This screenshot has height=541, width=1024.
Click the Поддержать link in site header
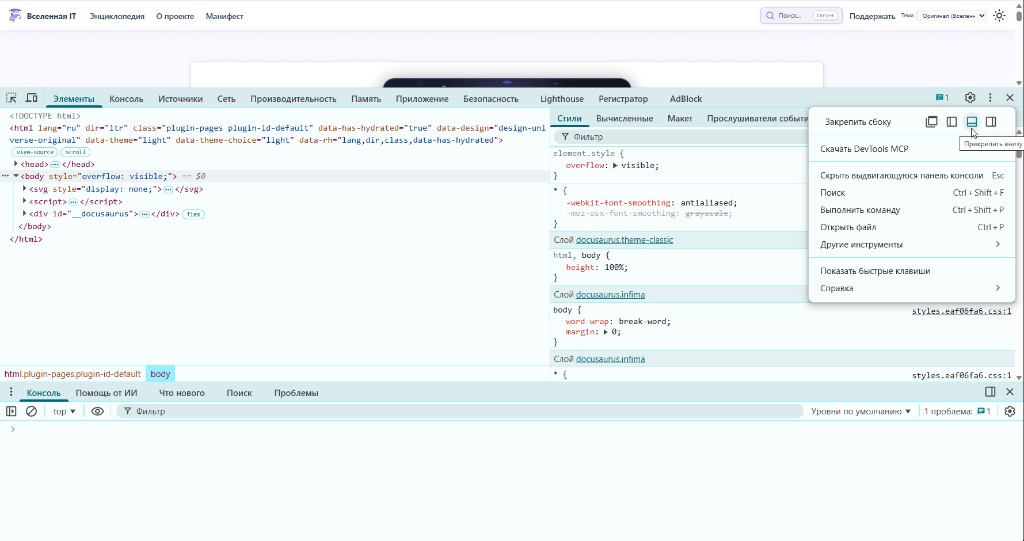point(872,16)
